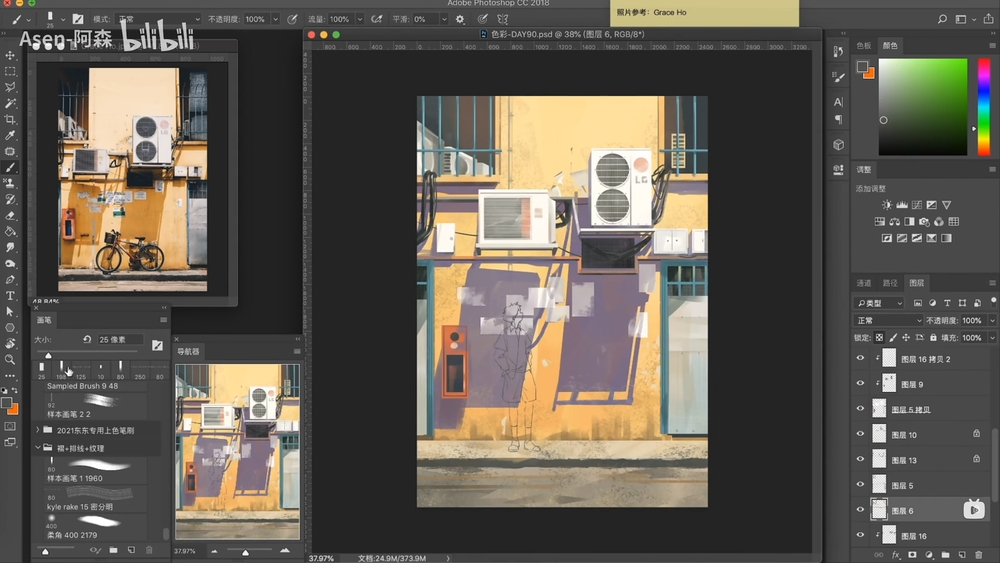Select the Crop tool in the toolbar
This screenshot has width=1000, height=563.
pos(10,120)
